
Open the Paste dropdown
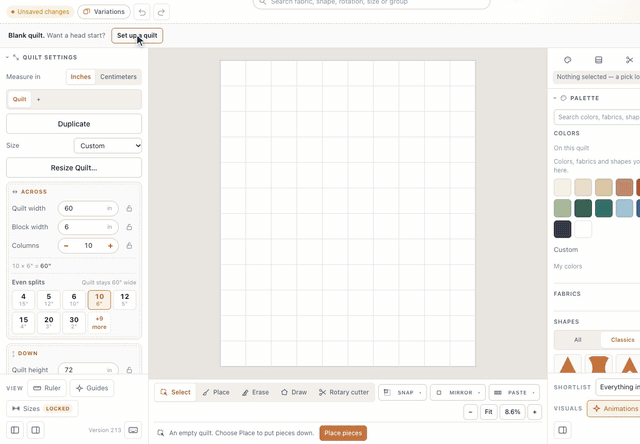coord(514,393)
